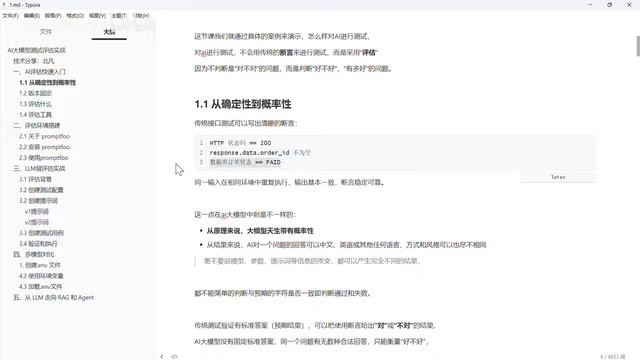Select outline item 3.1 评估背景
The image size is (640, 360).
35,179
